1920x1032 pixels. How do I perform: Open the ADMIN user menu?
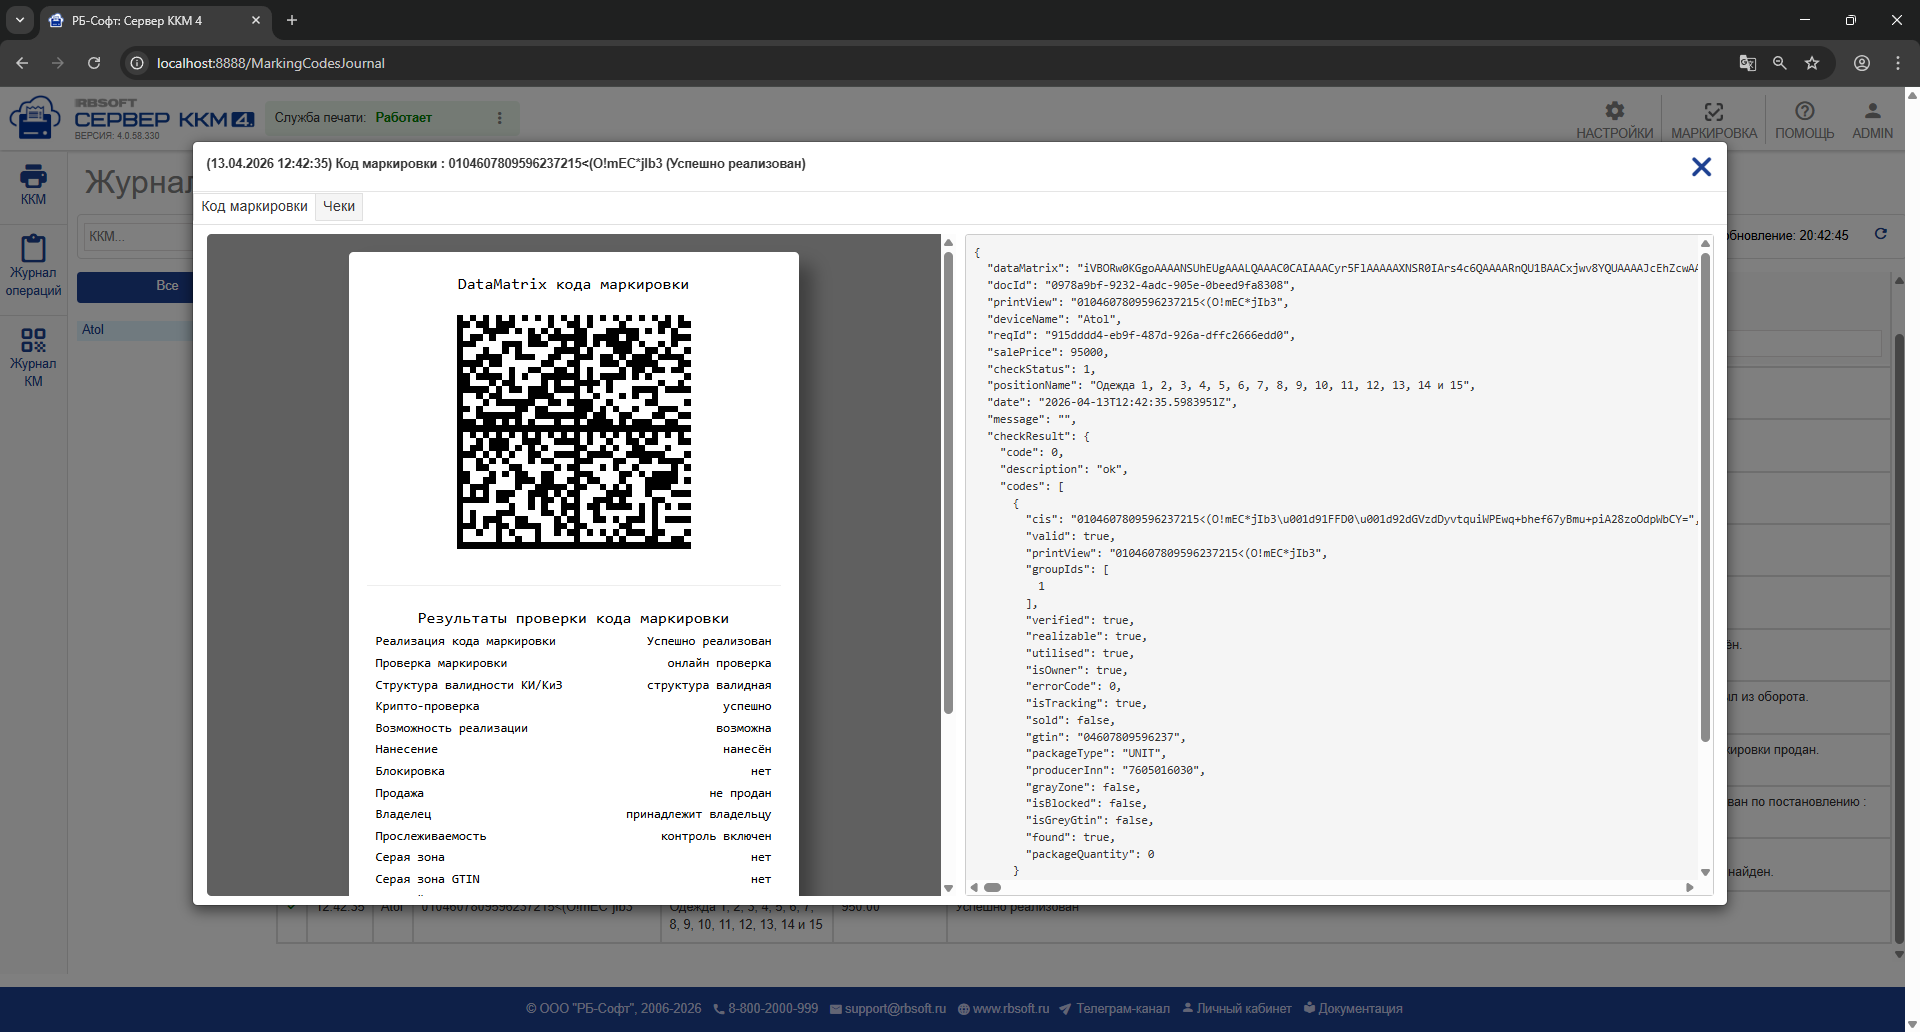(1872, 120)
